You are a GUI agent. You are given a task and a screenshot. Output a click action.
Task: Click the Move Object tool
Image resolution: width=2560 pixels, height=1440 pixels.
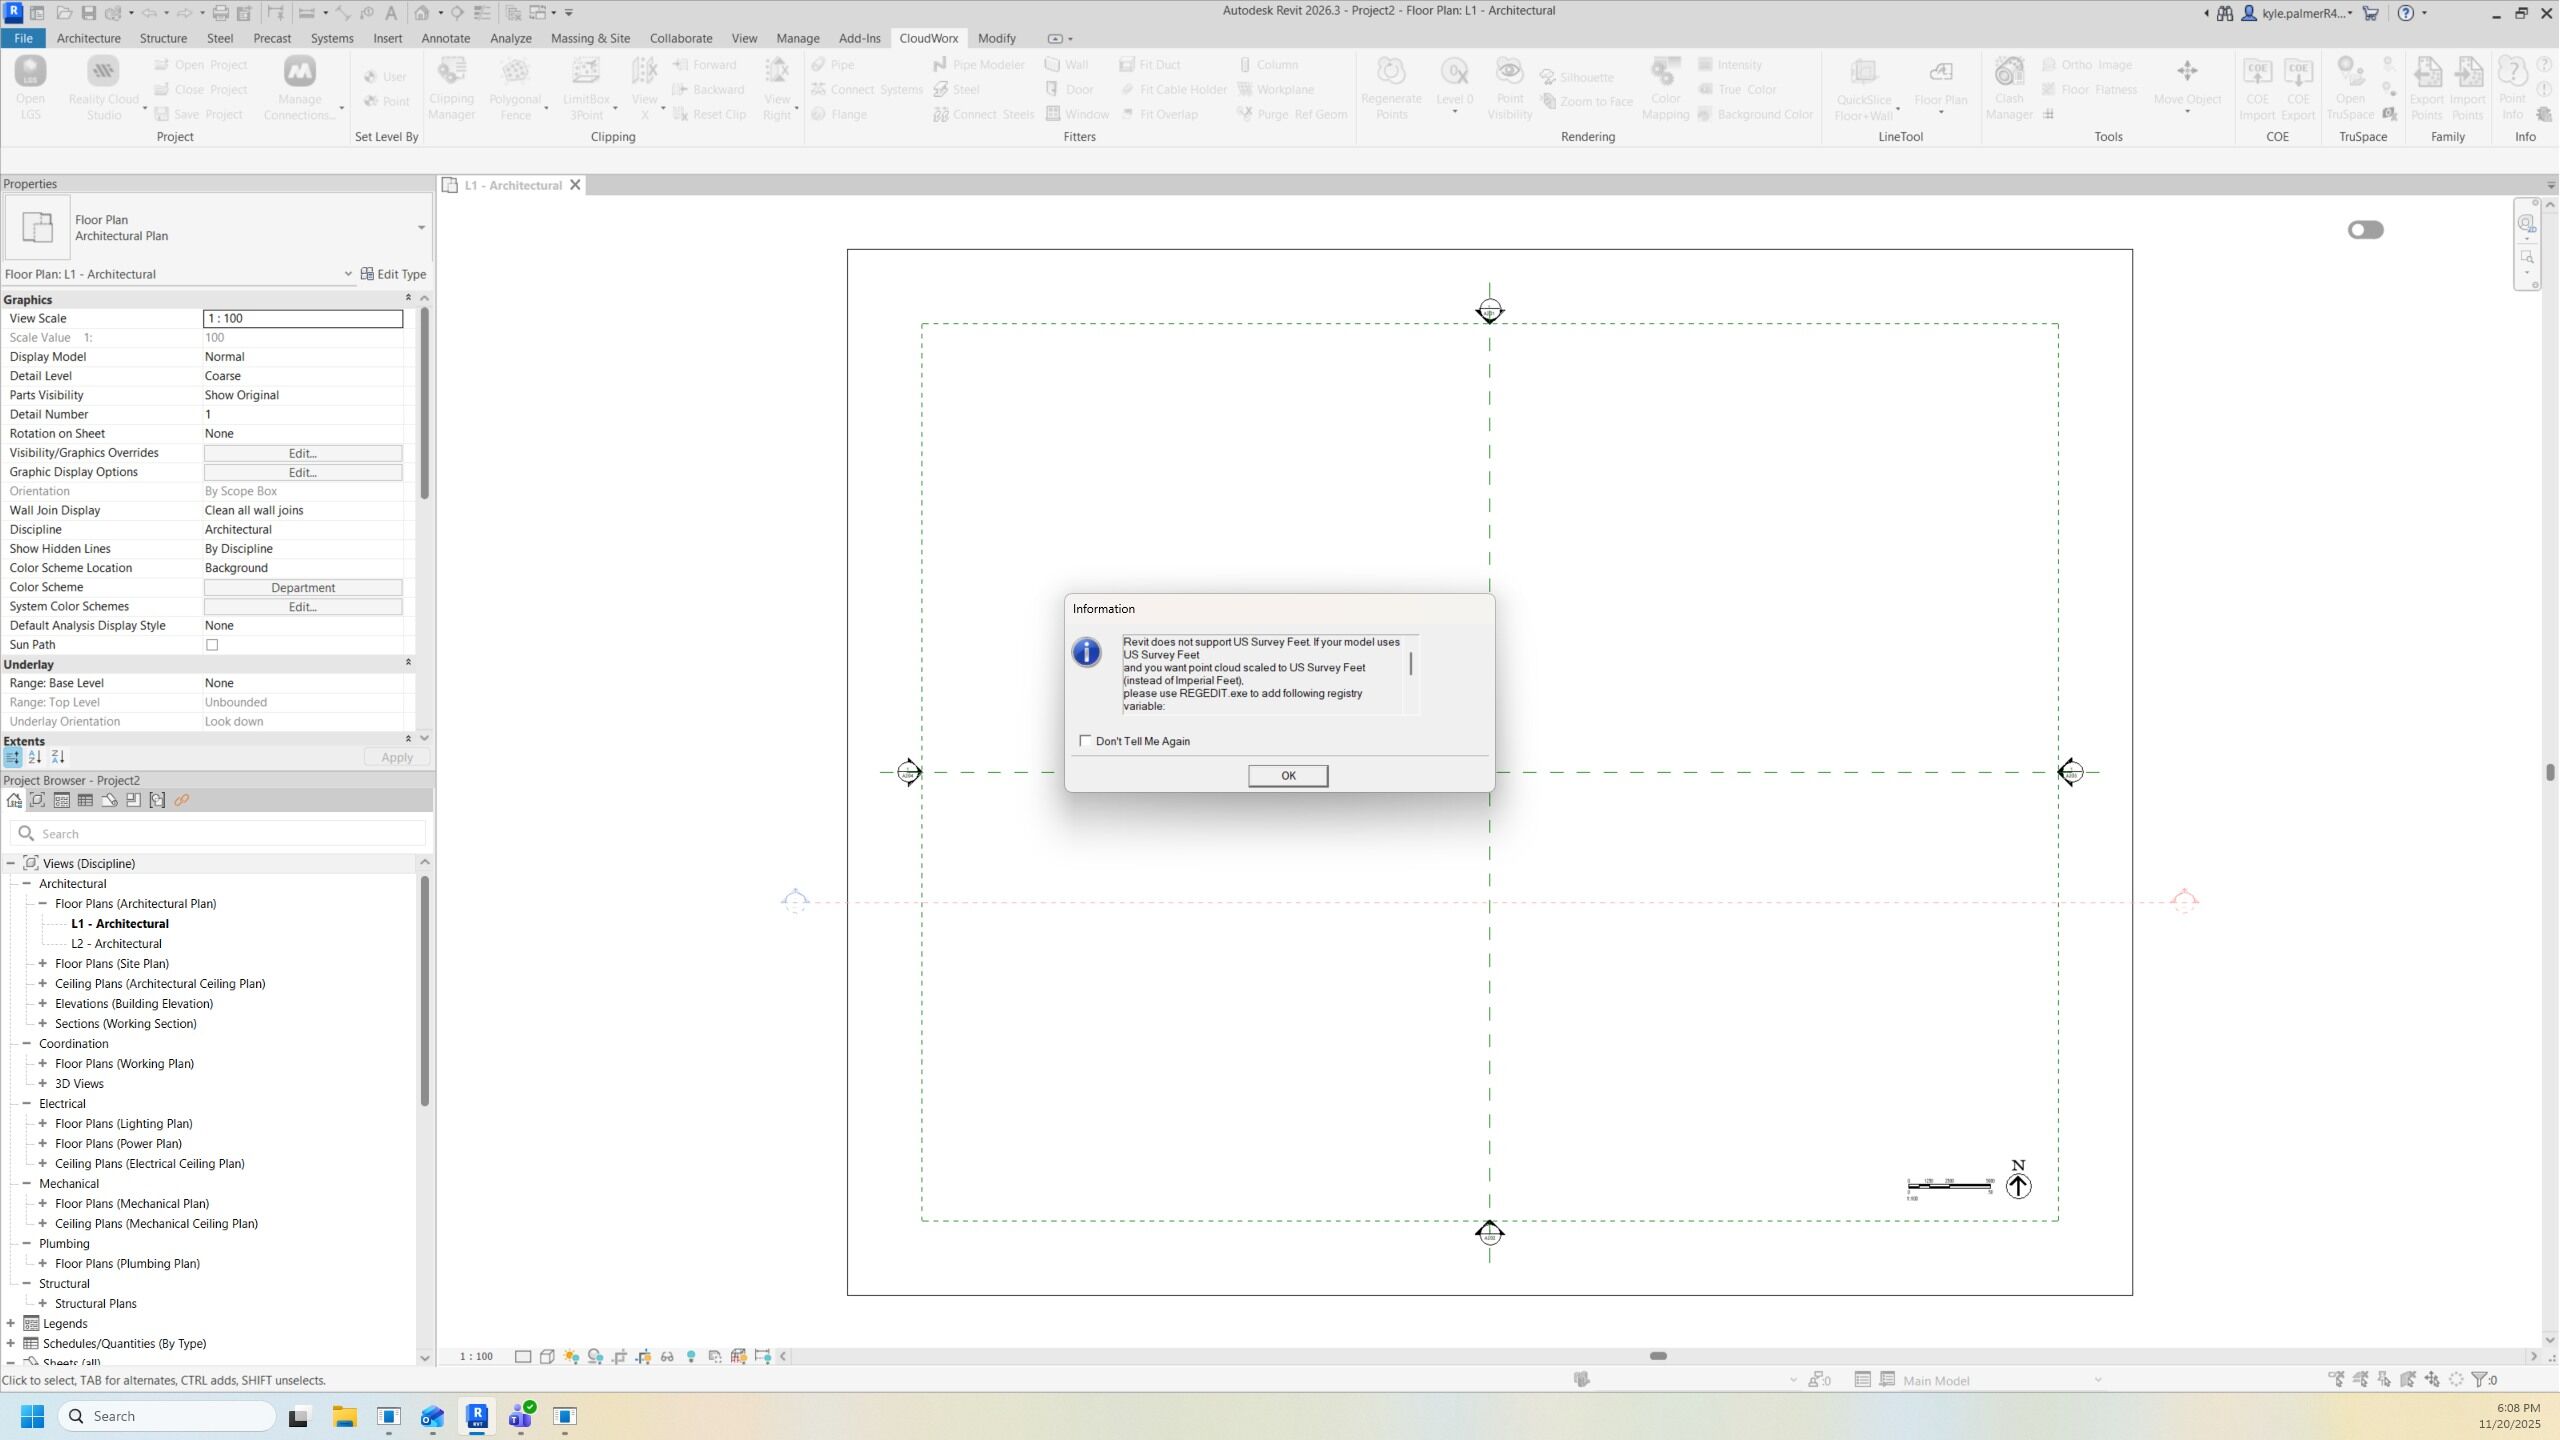click(2187, 73)
